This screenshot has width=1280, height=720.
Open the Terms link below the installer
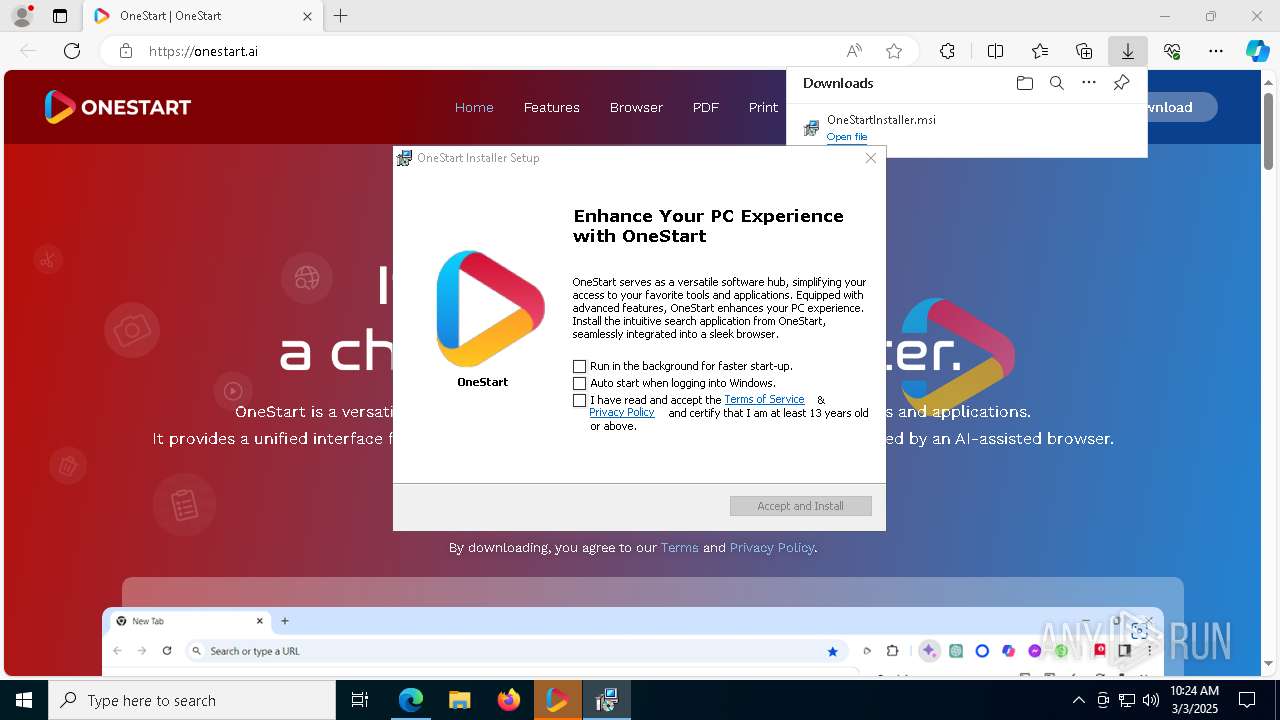(x=679, y=548)
